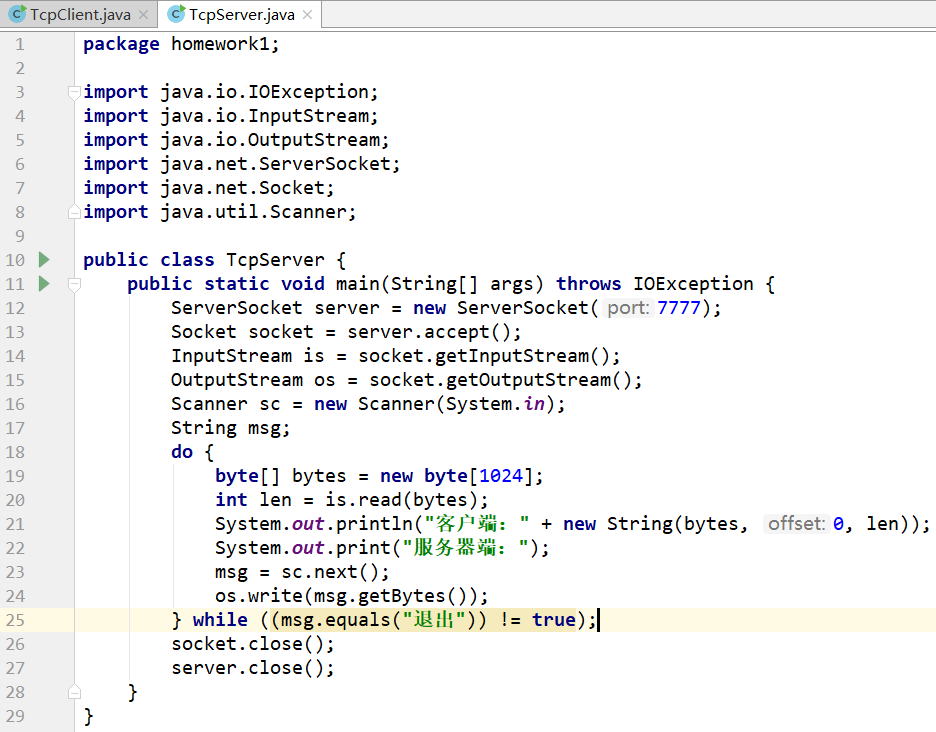Click the 'main' method name
Viewport: 936px width, 732px height.
(x=358, y=284)
